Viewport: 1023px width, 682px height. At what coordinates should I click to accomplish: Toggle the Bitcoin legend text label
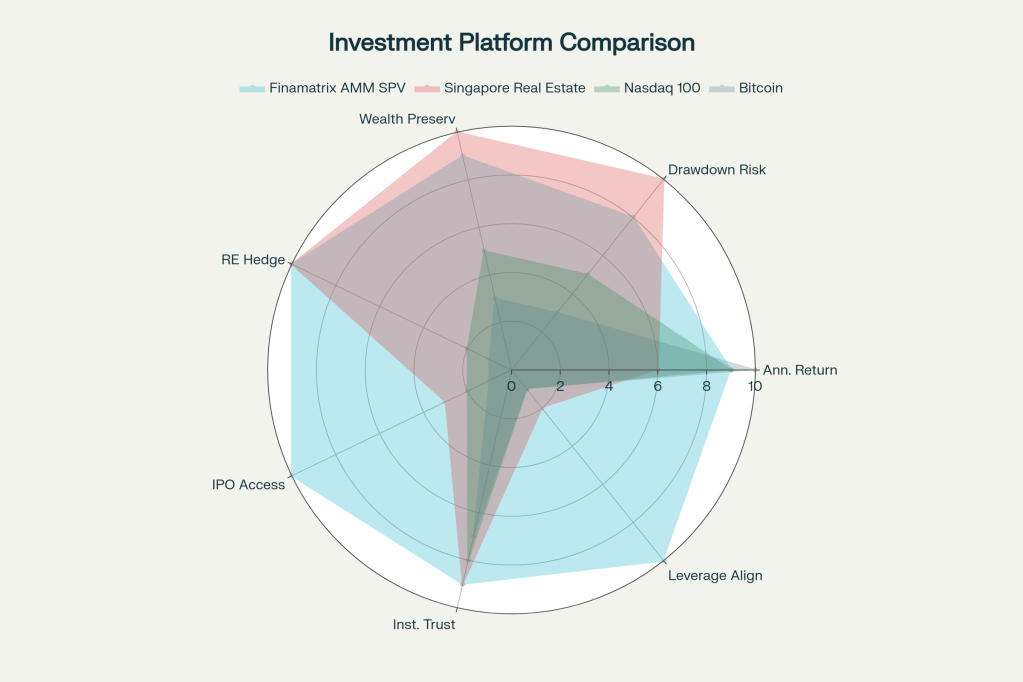point(760,88)
